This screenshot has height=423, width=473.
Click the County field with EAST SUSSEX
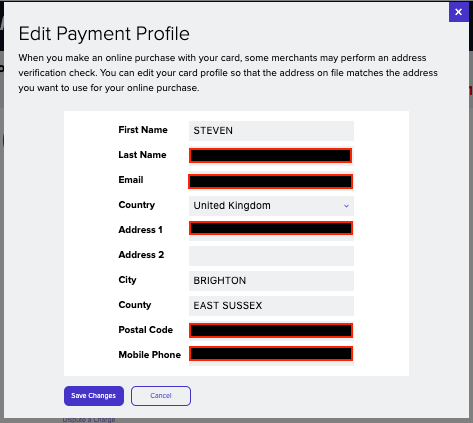click(271, 306)
